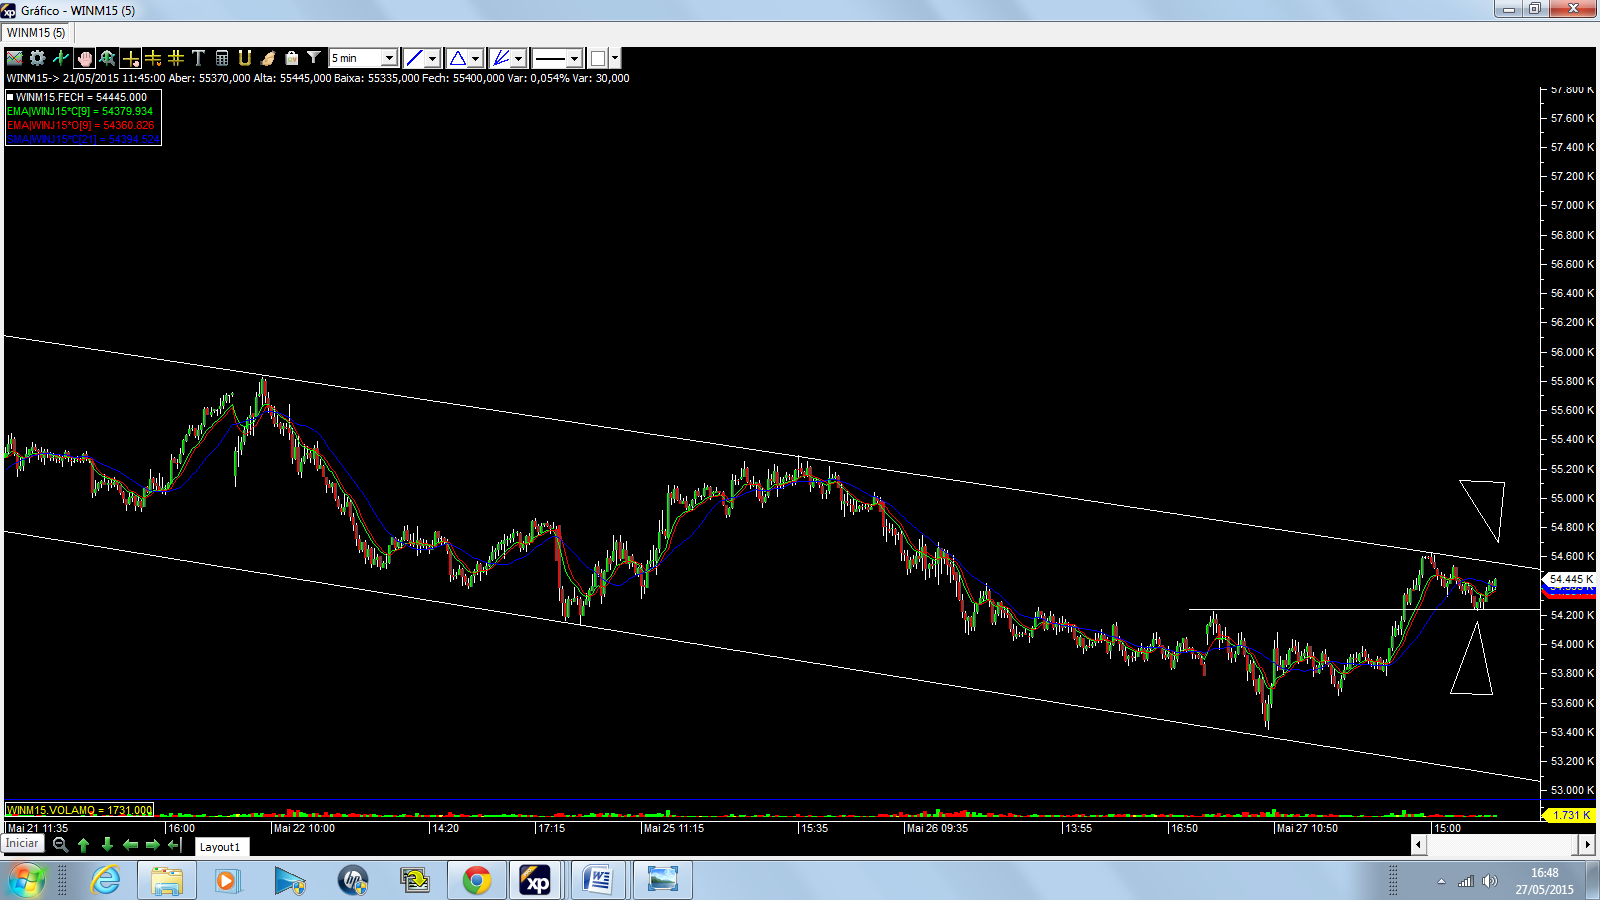
Task: Click the shopping bag order icon
Action: tap(291, 58)
